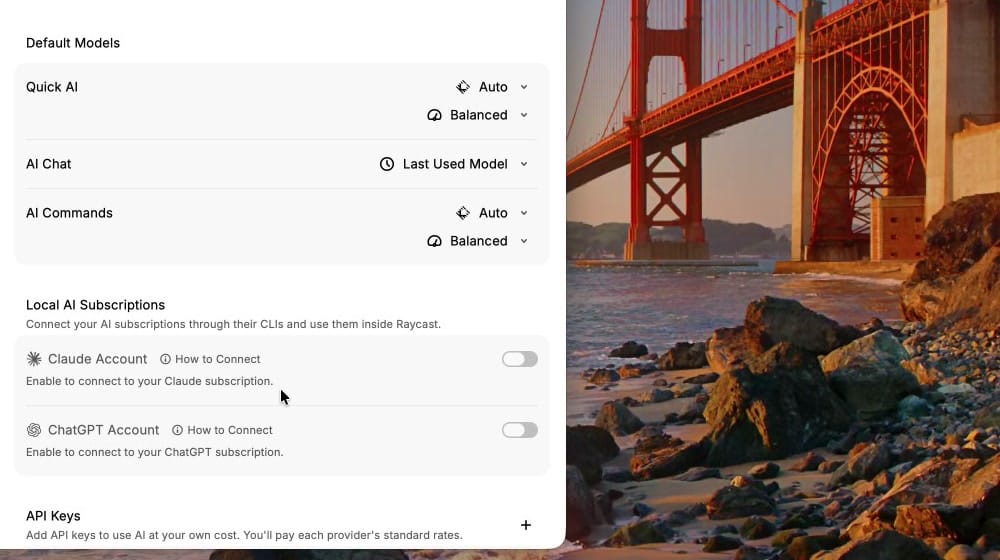Click the info icon next to ChatGPT Account
The image size is (1000, 560).
click(x=177, y=430)
